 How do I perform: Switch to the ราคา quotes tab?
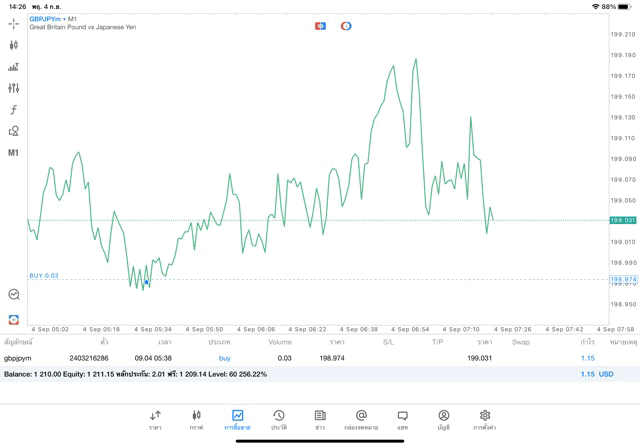[x=155, y=419]
